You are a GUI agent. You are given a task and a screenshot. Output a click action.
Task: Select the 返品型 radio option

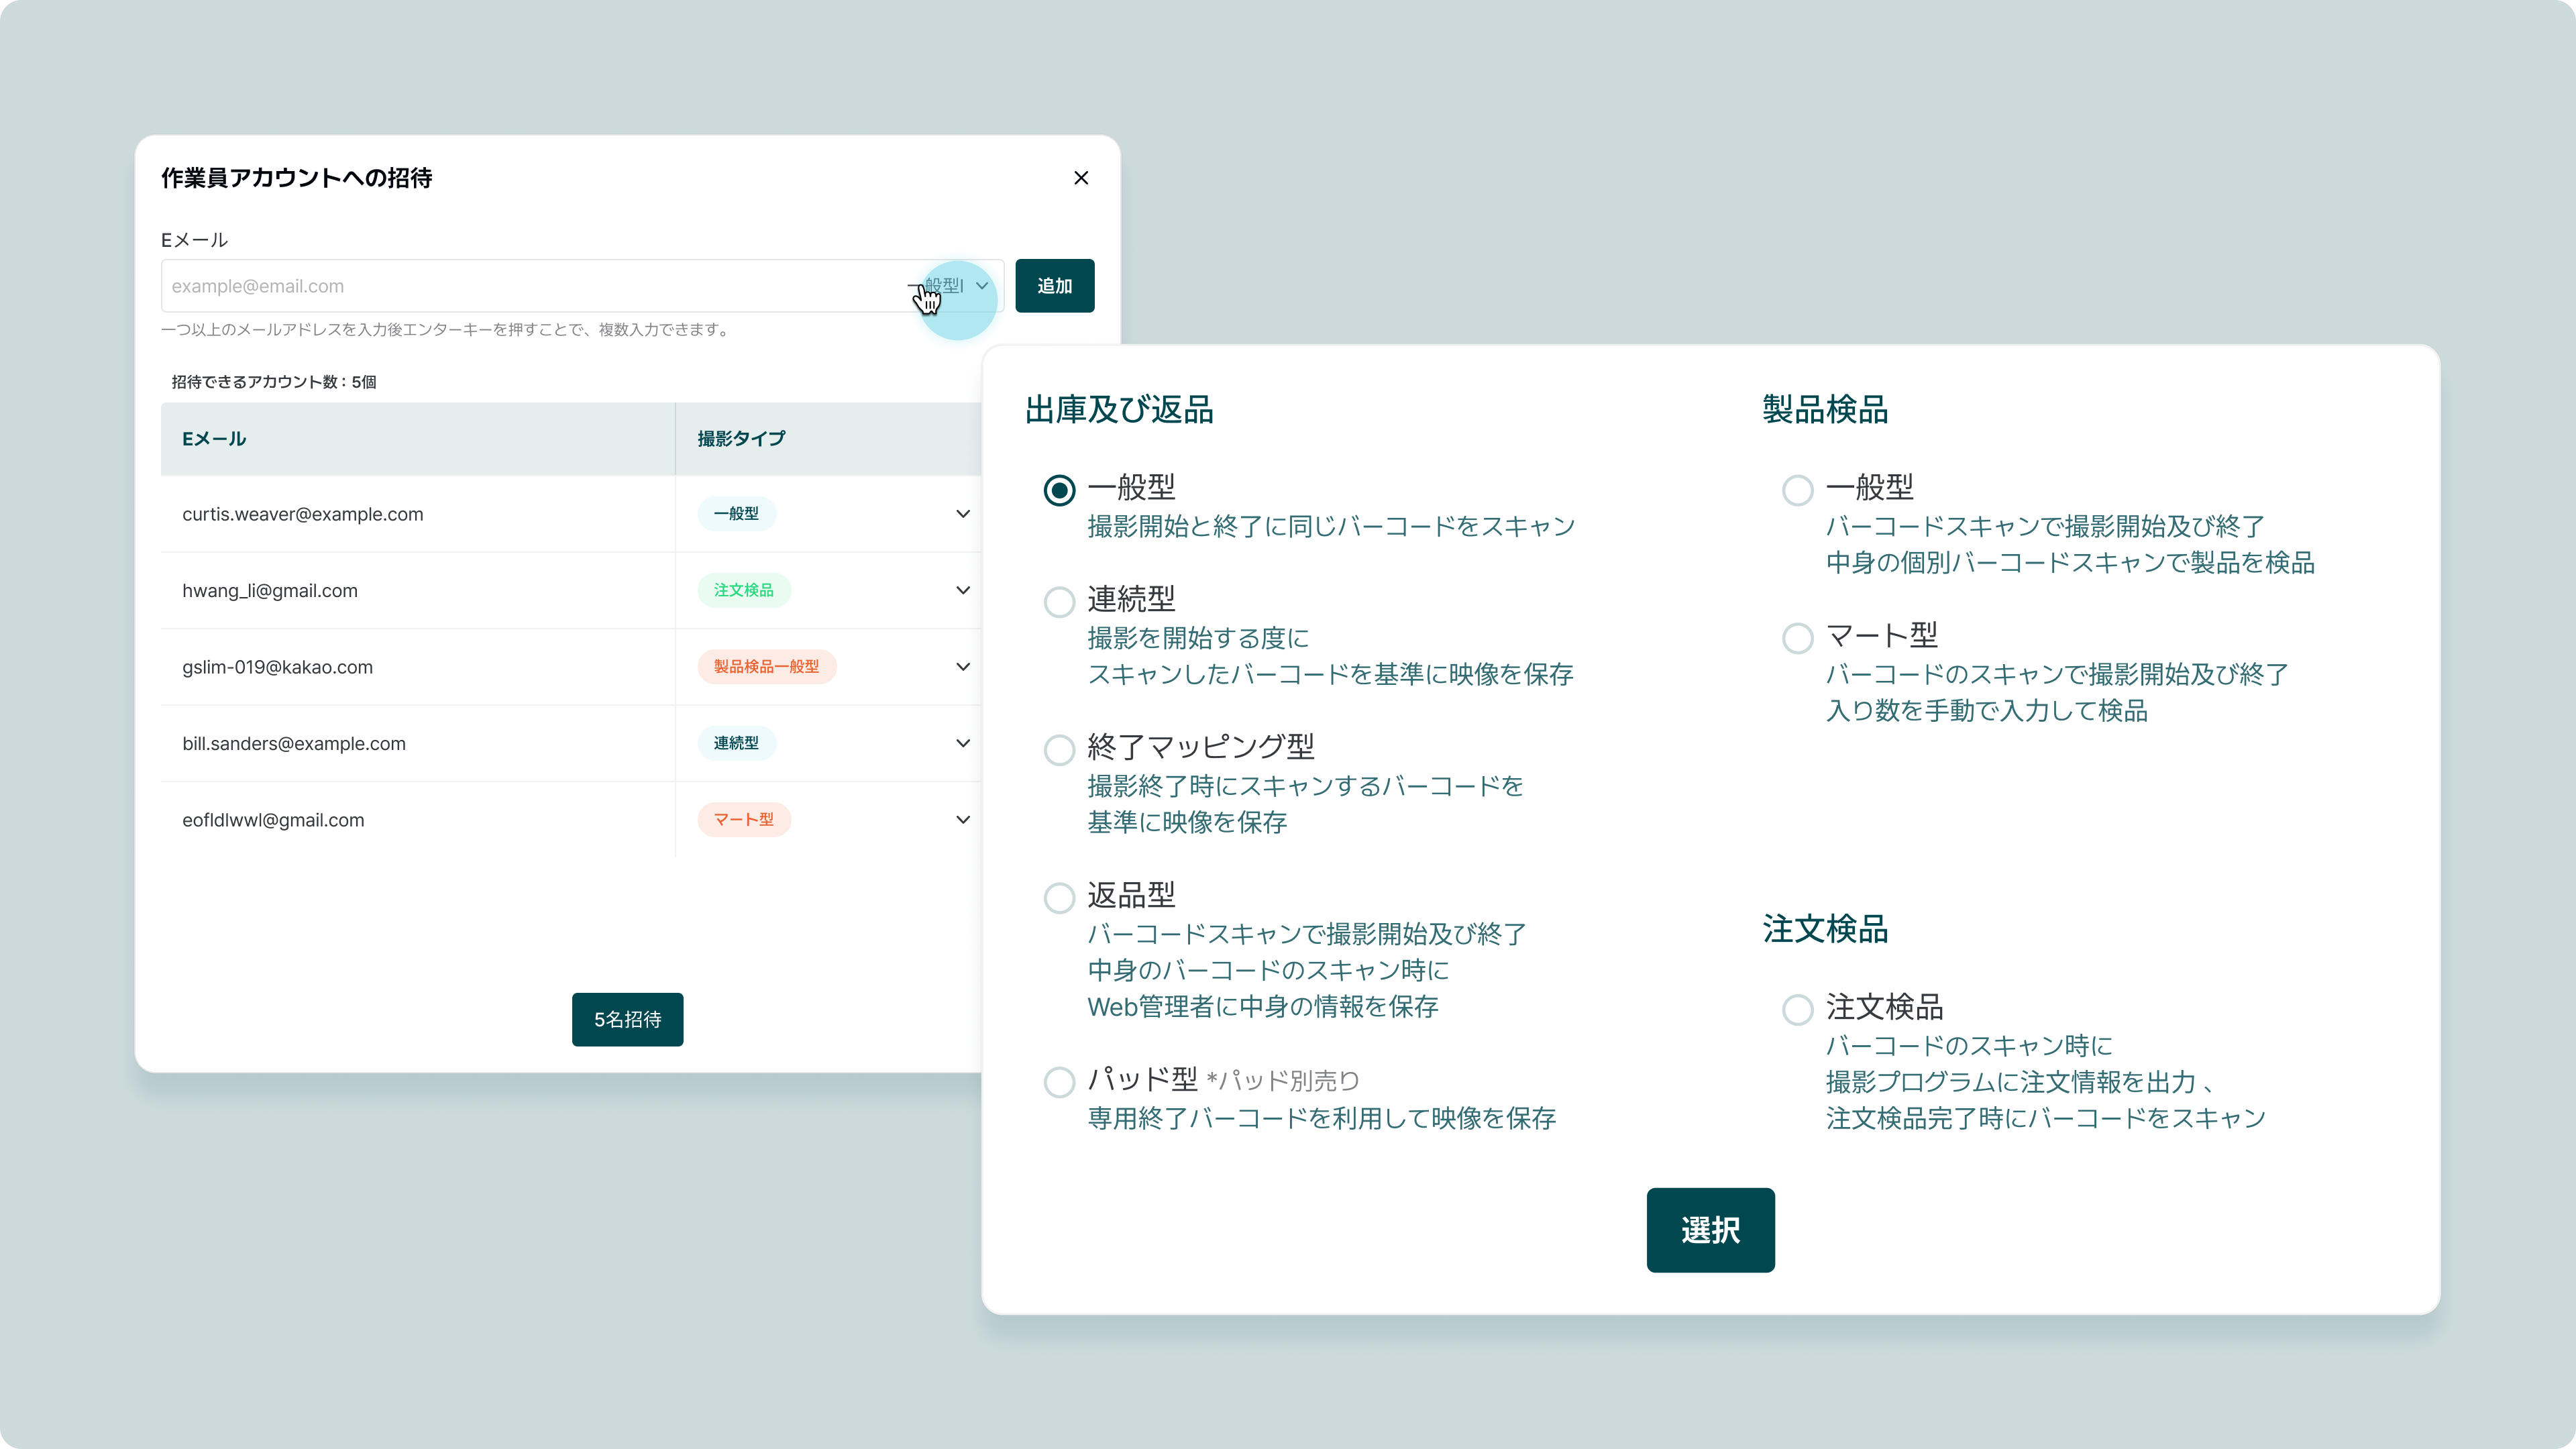point(1059,898)
